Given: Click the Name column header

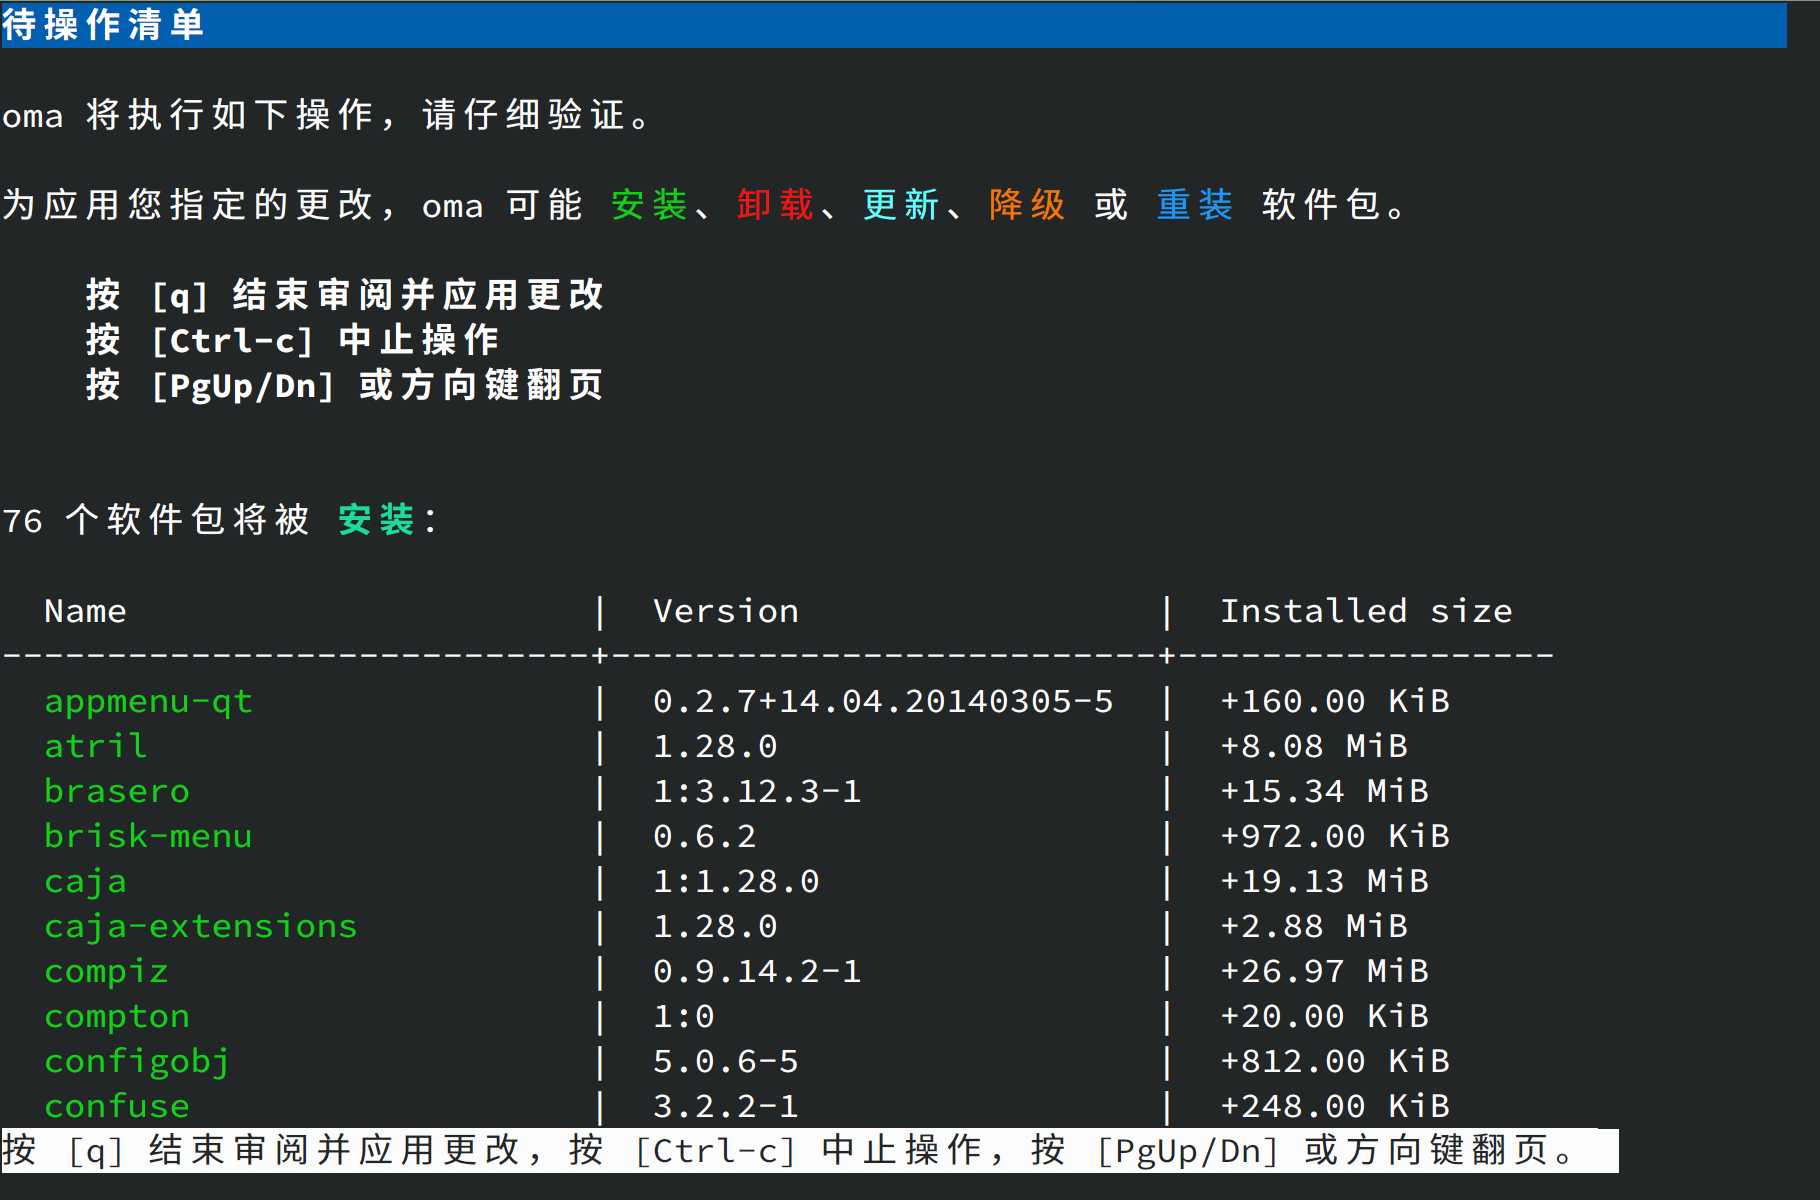Looking at the screenshot, I should (85, 611).
